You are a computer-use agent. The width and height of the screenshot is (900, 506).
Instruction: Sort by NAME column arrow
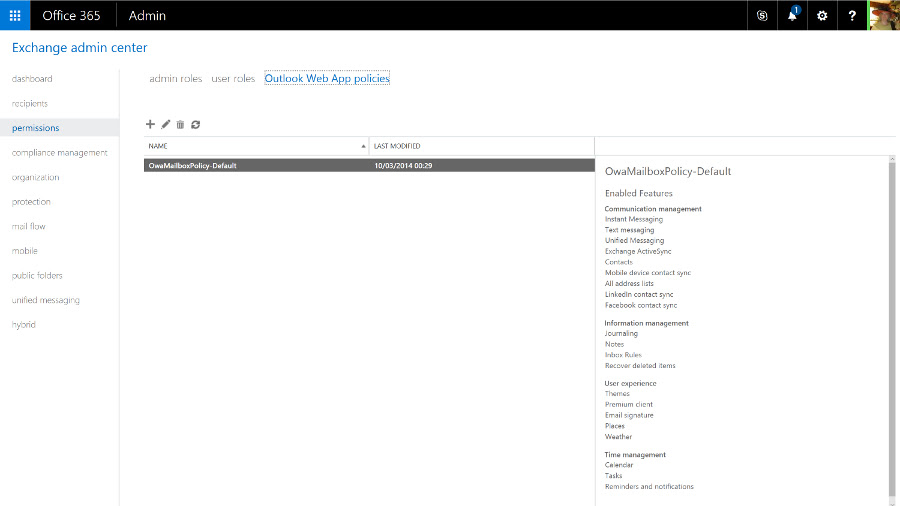click(363, 146)
